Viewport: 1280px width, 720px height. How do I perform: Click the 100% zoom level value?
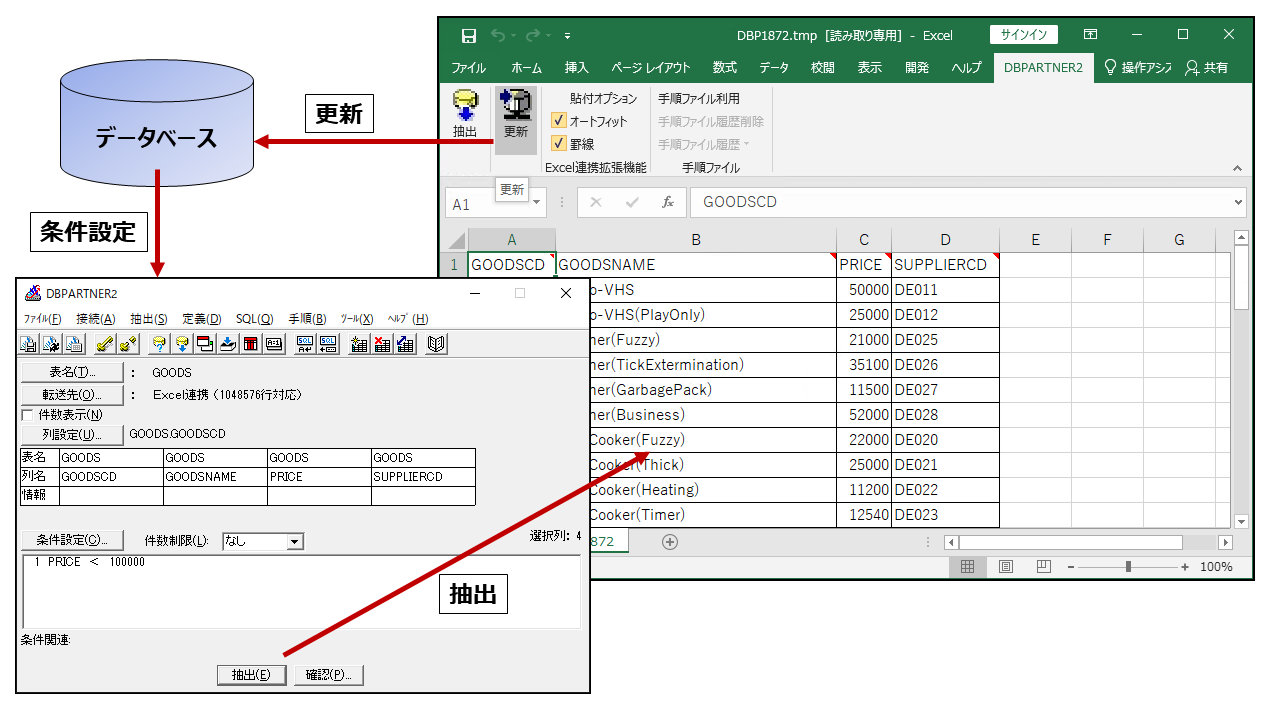(x=1216, y=566)
